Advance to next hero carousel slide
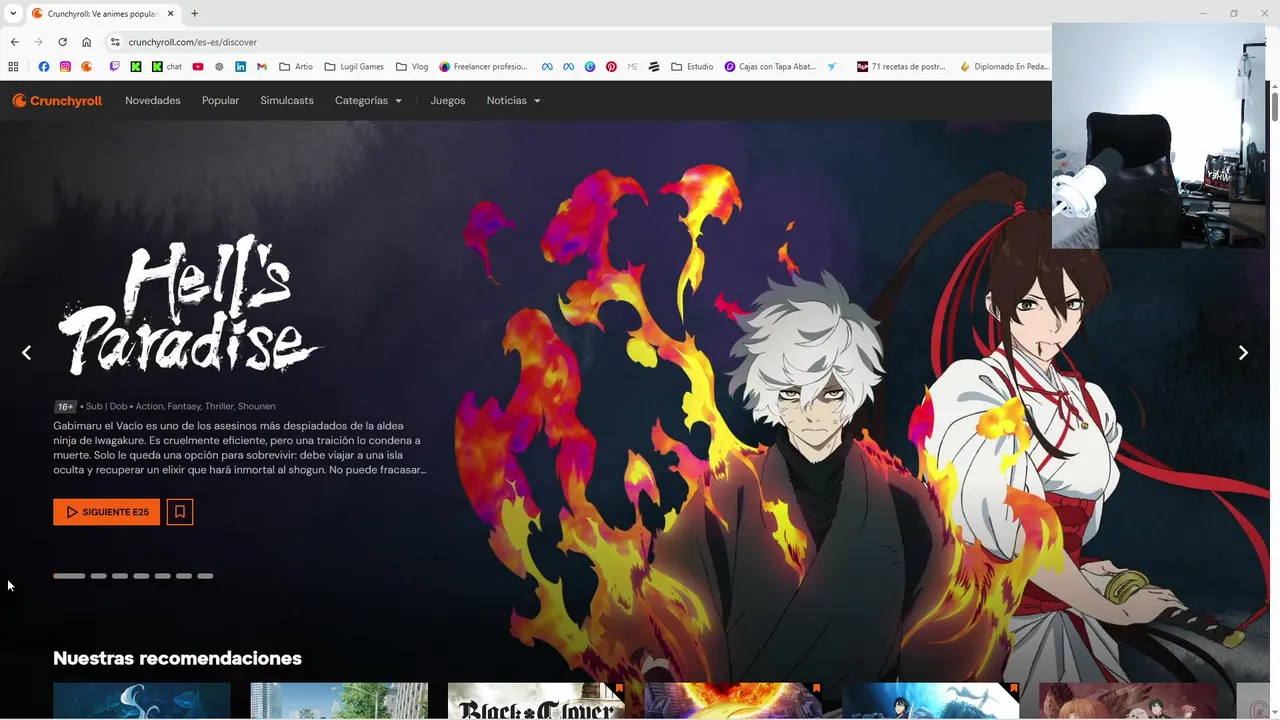This screenshot has height=720, width=1280. (1243, 352)
